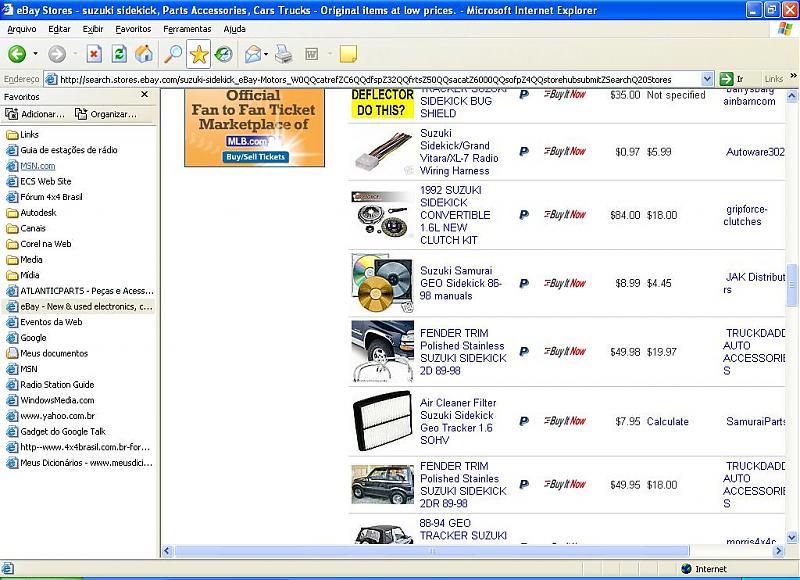Click the CD manuals product thumbnail

click(382, 283)
